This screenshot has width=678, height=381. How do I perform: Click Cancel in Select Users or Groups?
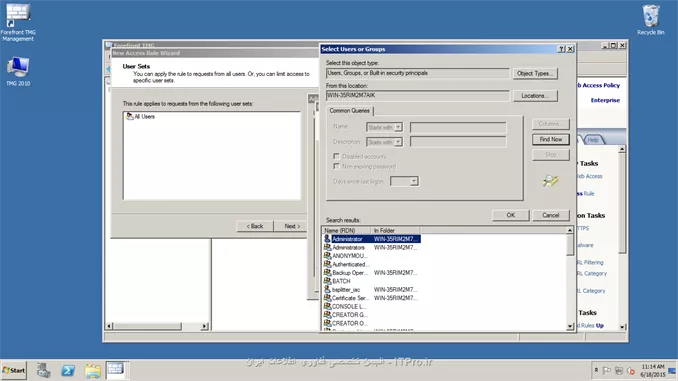(550, 215)
